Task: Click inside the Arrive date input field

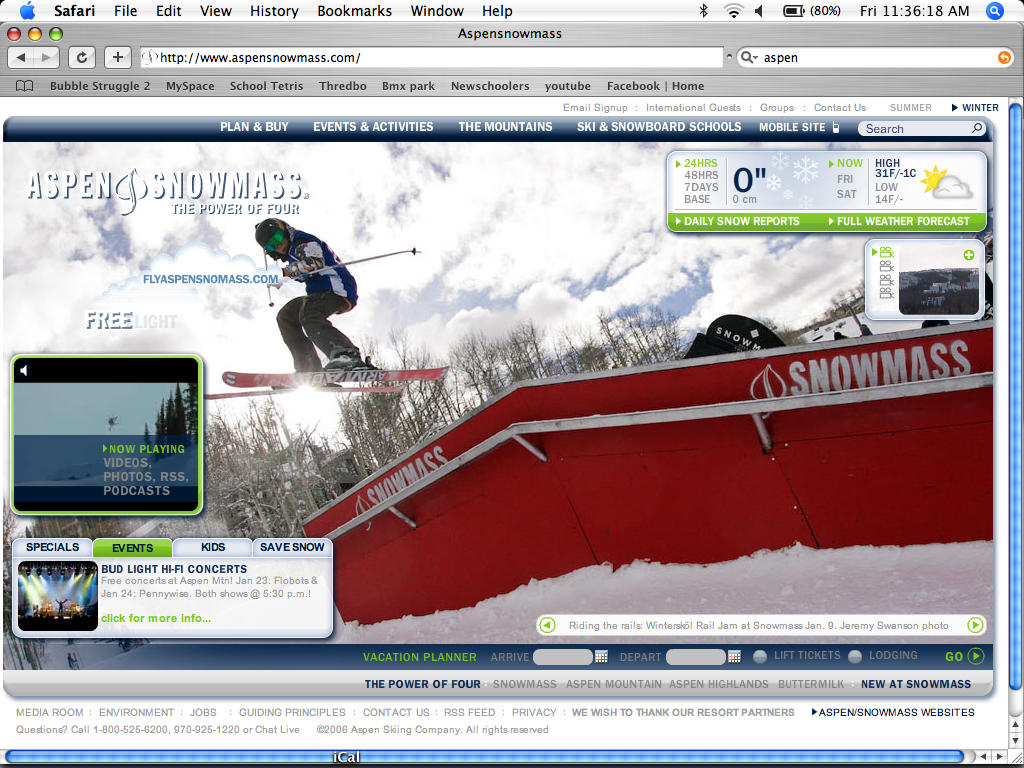Action: (x=560, y=656)
